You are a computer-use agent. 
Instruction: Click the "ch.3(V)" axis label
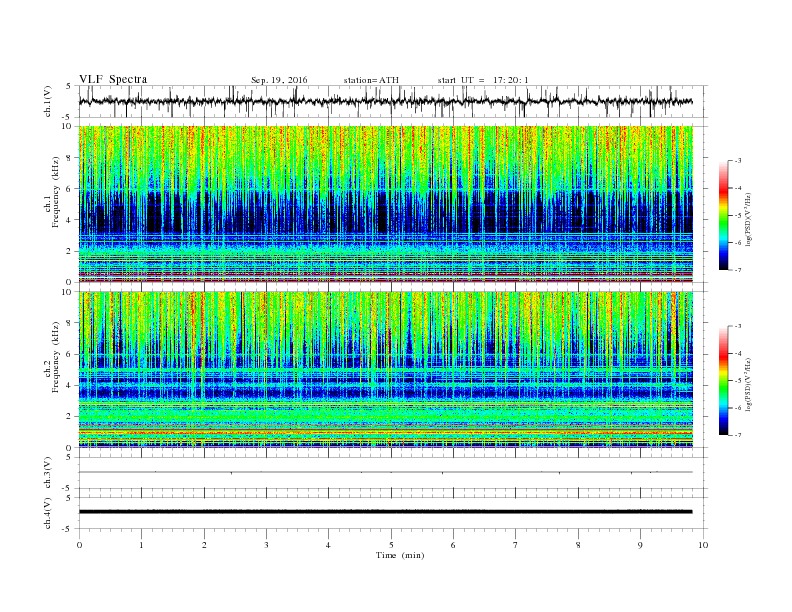(48, 473)
